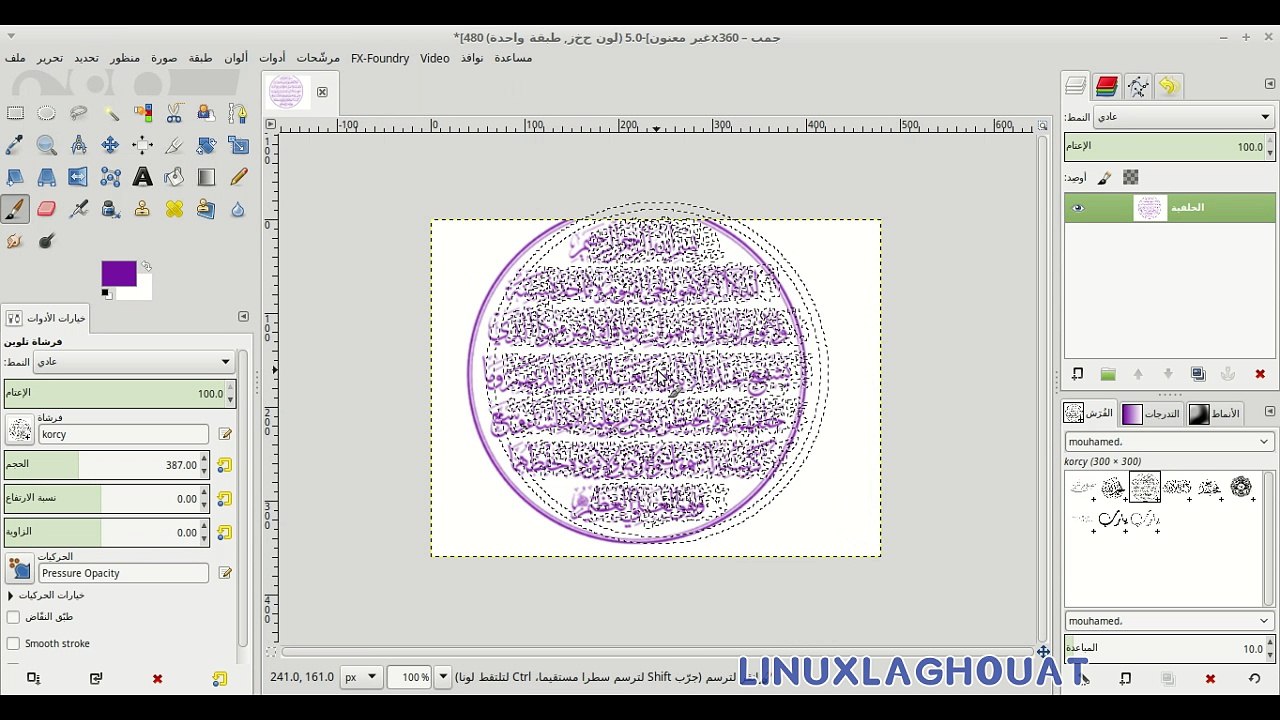This screenshot has height=720, width=1280.
Task: Choose the Paths pen tool
Action: pyautogui.click(x=238, y=113)
